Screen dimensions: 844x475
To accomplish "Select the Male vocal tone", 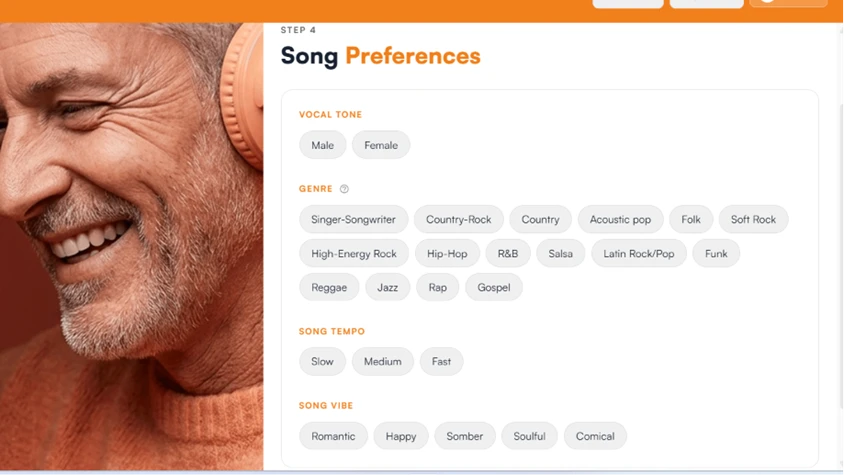I will click(322, 145).
